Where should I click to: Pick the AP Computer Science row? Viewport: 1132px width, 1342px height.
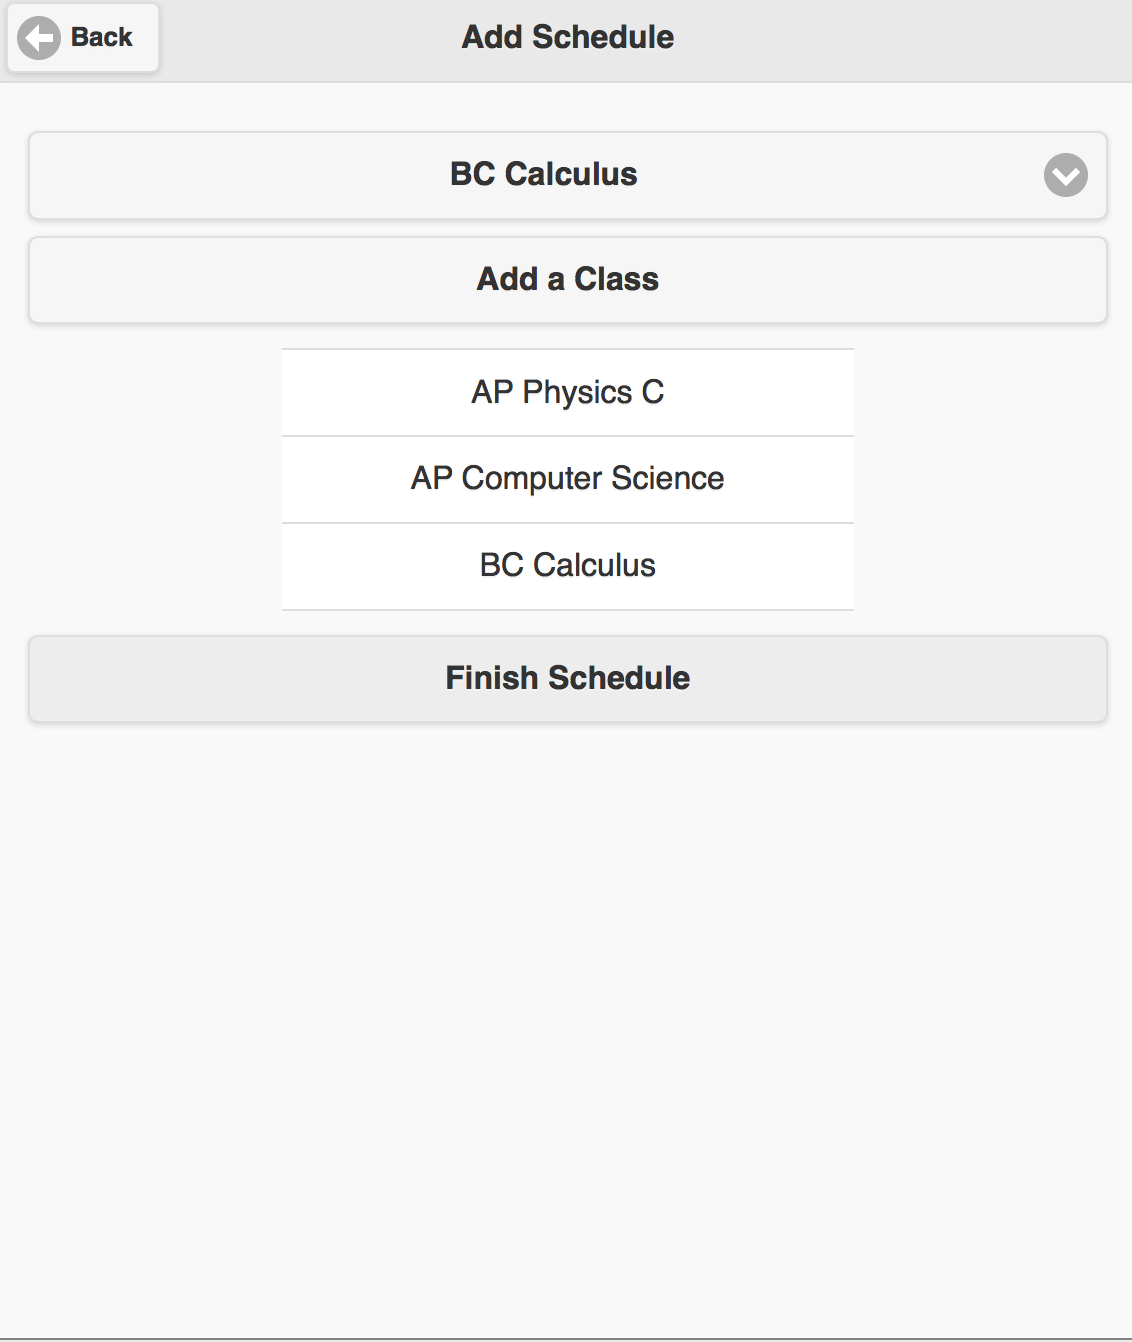[x=568, y=479]
